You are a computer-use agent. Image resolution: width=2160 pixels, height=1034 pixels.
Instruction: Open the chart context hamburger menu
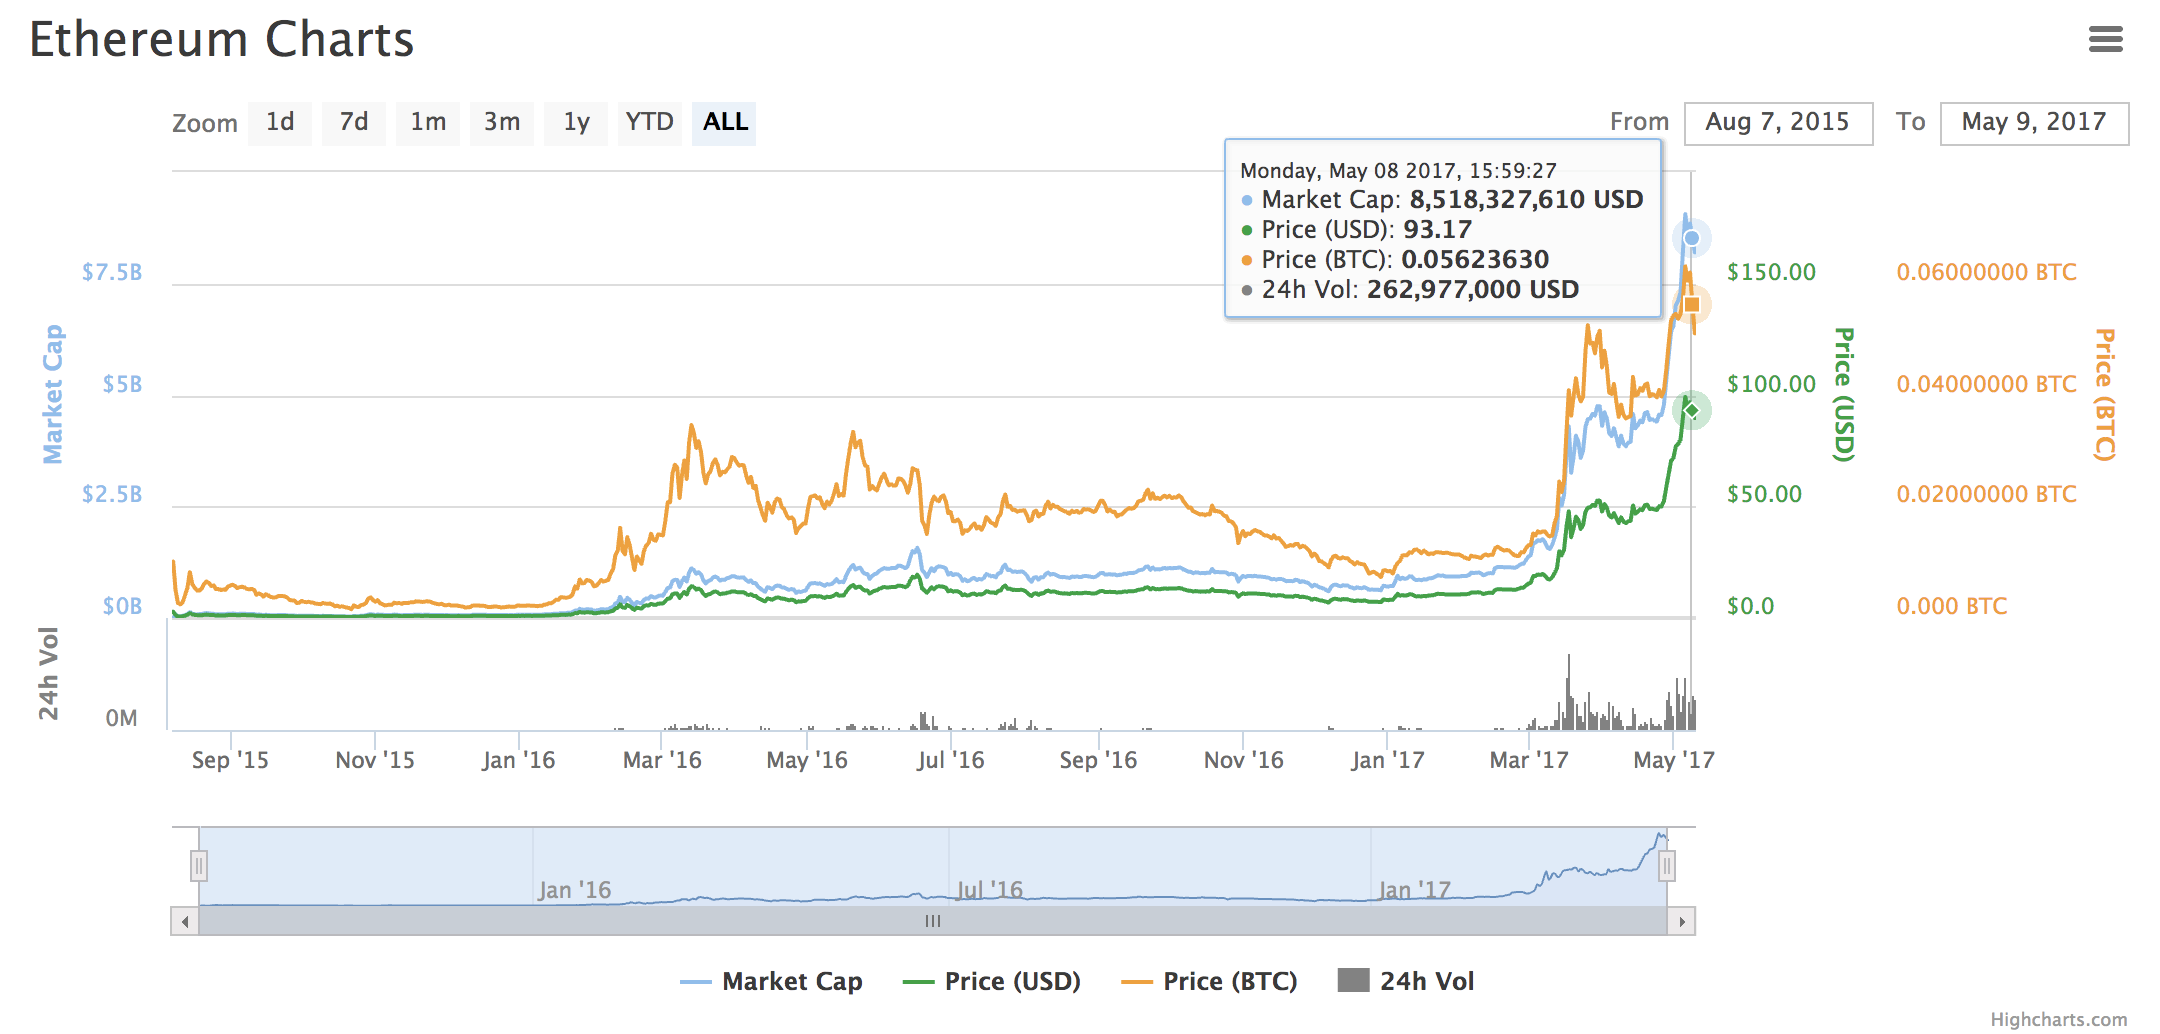(2105, 39)
